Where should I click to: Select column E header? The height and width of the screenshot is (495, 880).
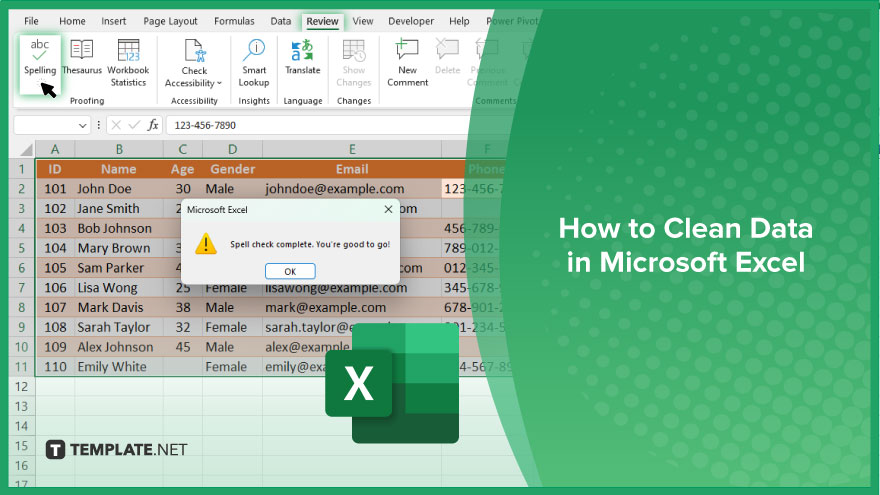point(352,149)
